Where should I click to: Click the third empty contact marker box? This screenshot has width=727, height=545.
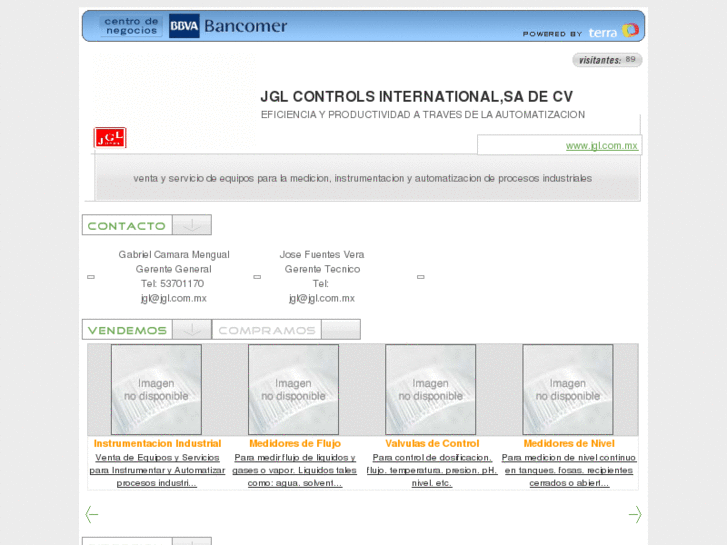coord(421,277)
